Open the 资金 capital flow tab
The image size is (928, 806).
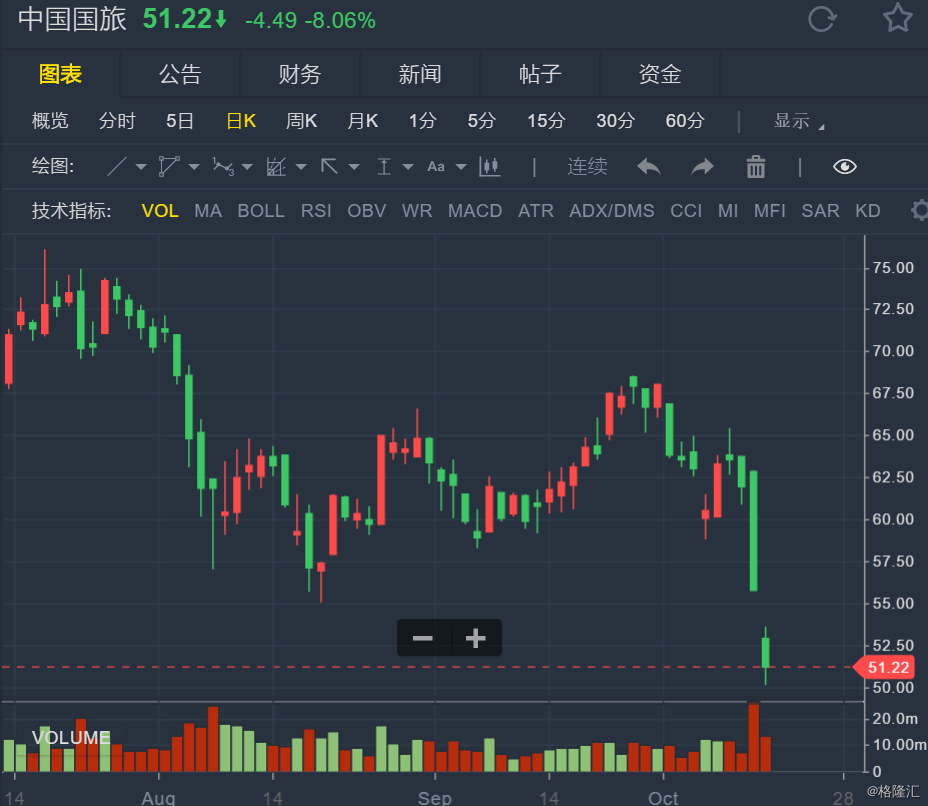point(660,74)
